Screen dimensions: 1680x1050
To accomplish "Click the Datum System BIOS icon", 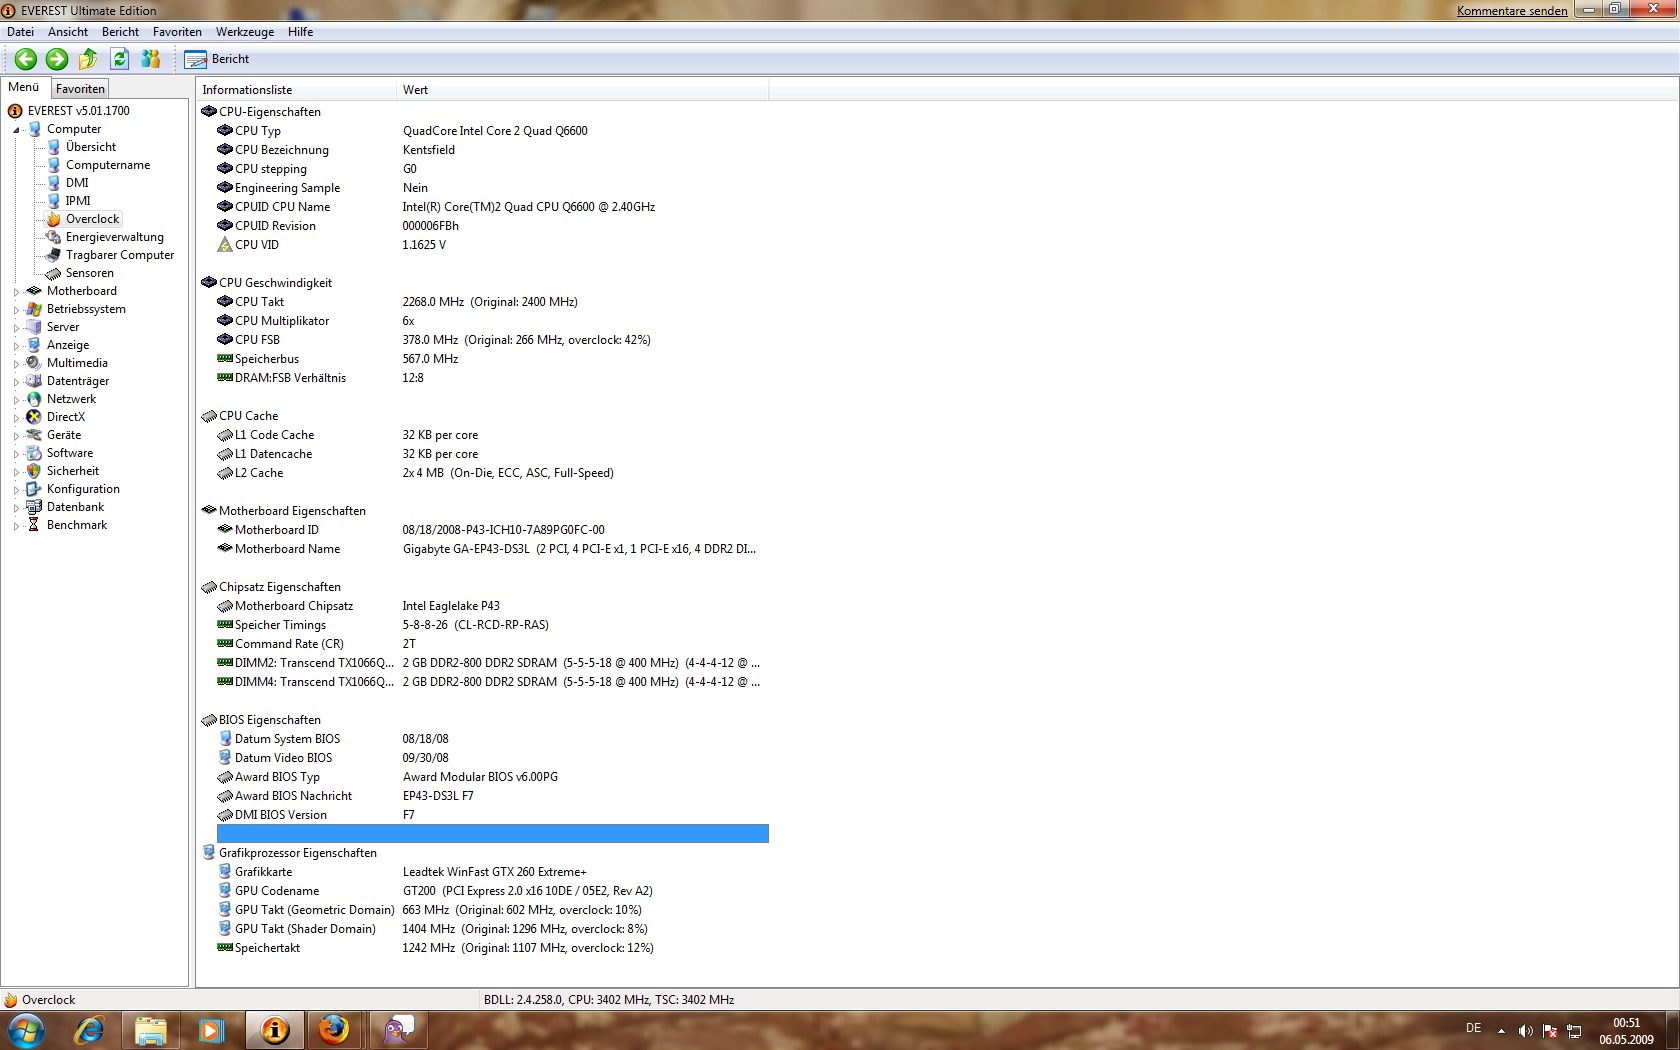I will (x=225, y=739).
